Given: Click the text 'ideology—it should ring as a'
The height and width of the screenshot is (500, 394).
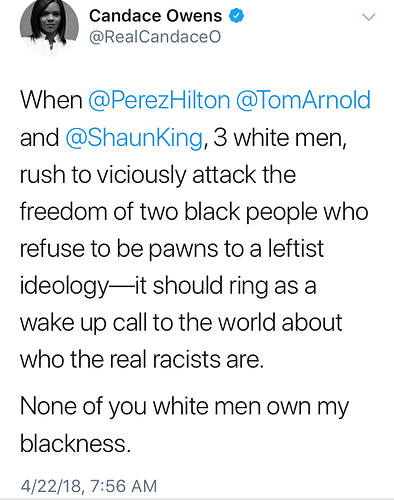Looking at the screenshot, I should click(x=168, y=286).
